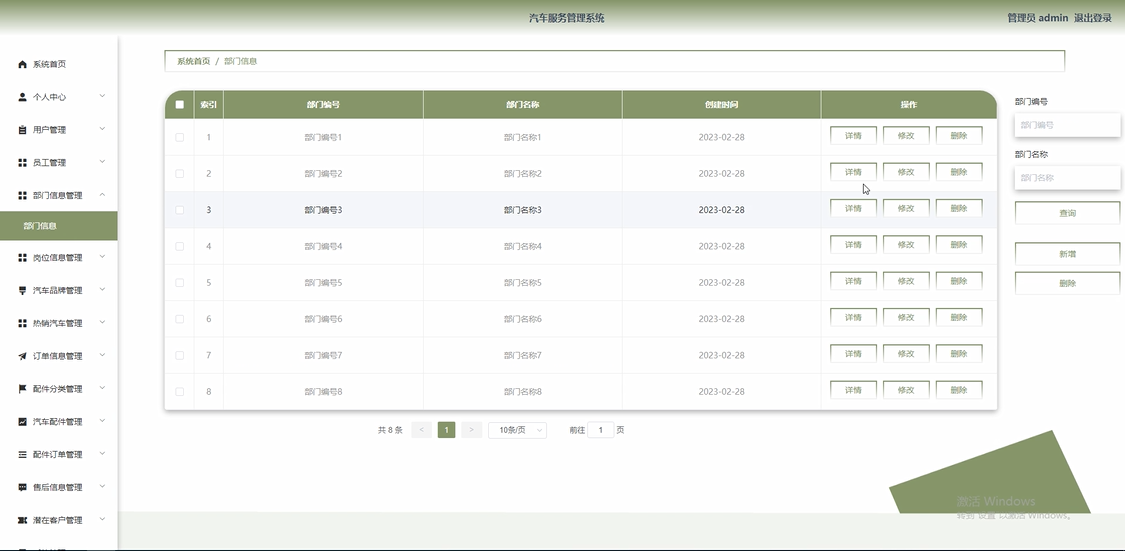The width and height of the screenshot is (1125, 551).
Task: Click 退出登录 to log out
Action: click(1093, 18)
